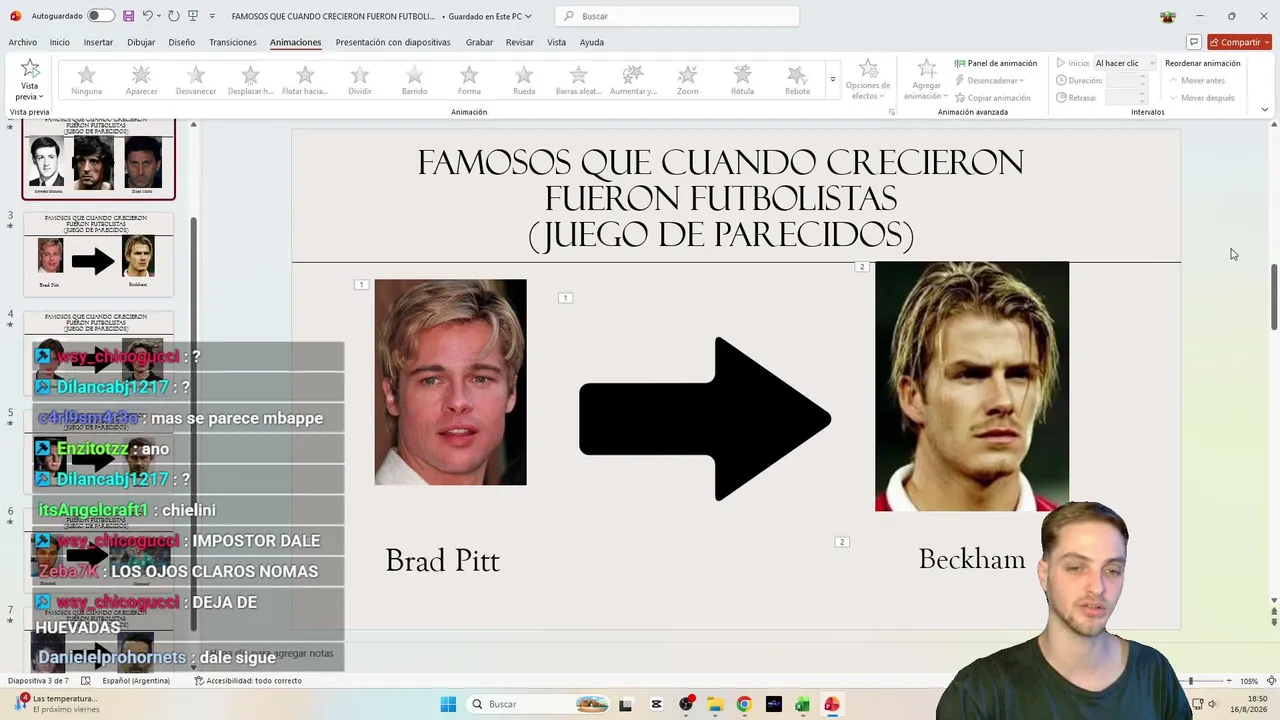The image size is (1280, 720).
Task: Click Mover después
Action: pos(1201,98)
